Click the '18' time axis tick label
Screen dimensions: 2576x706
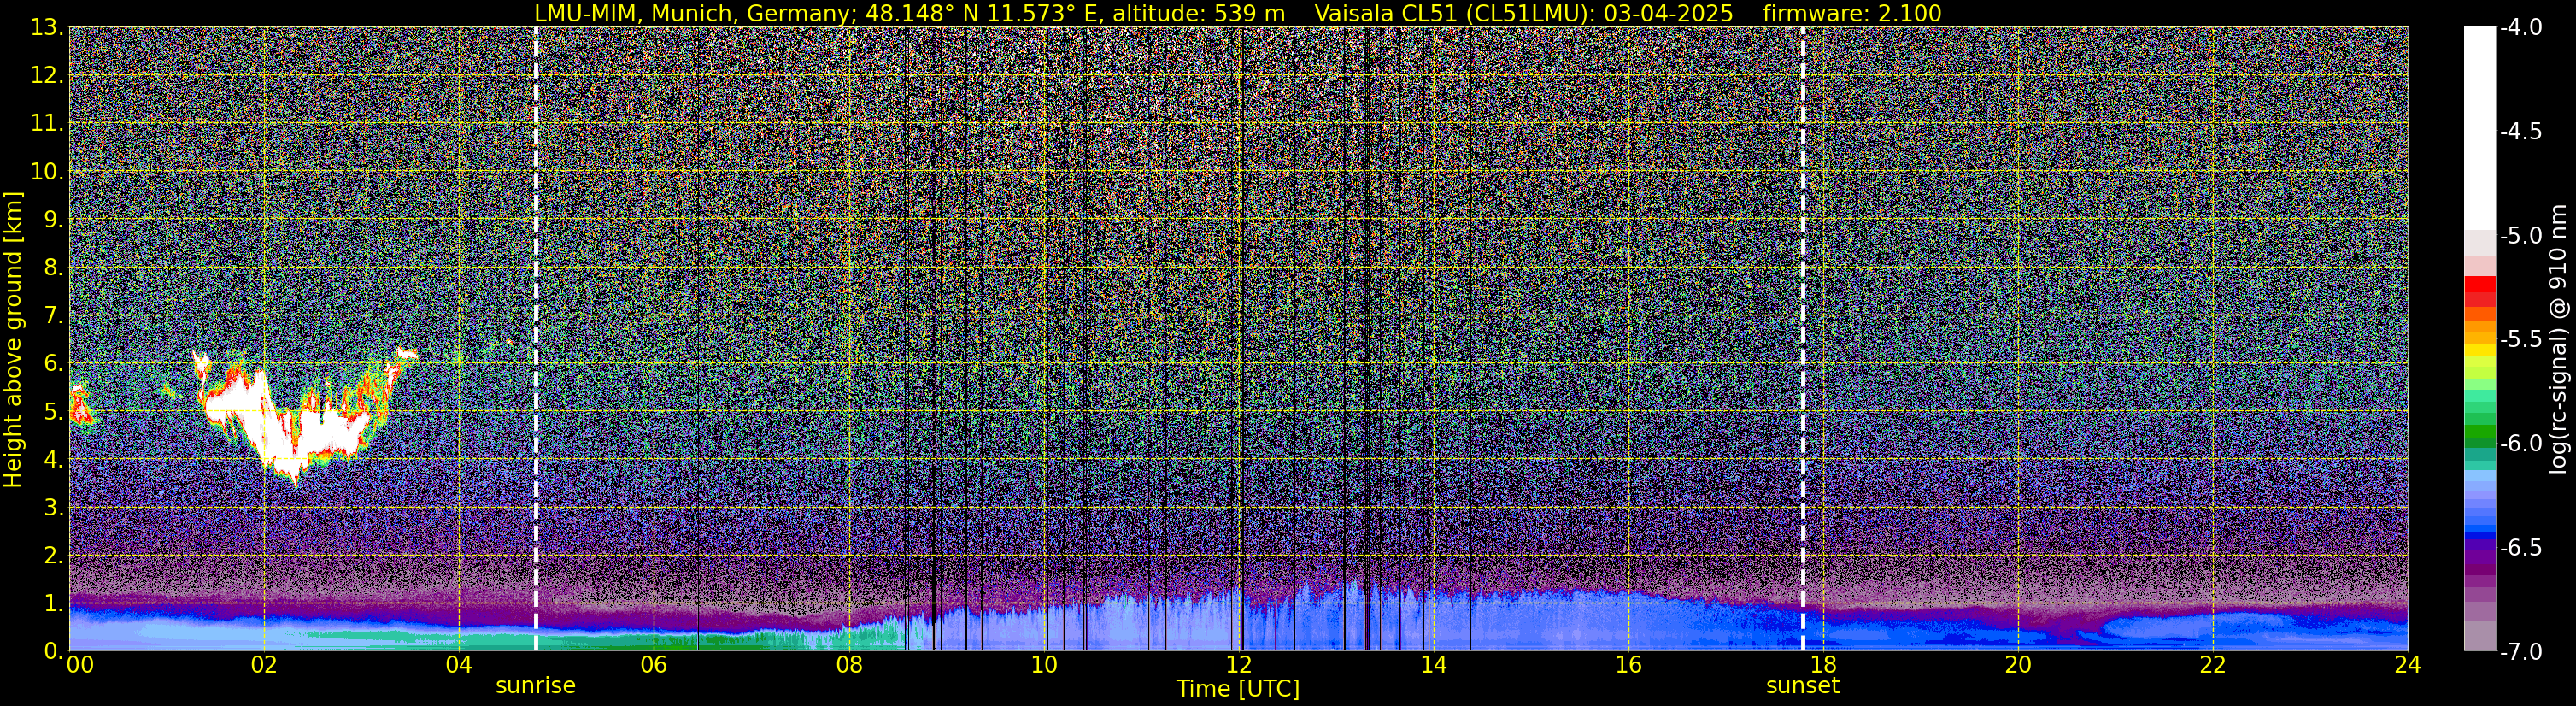(1824, 664)
